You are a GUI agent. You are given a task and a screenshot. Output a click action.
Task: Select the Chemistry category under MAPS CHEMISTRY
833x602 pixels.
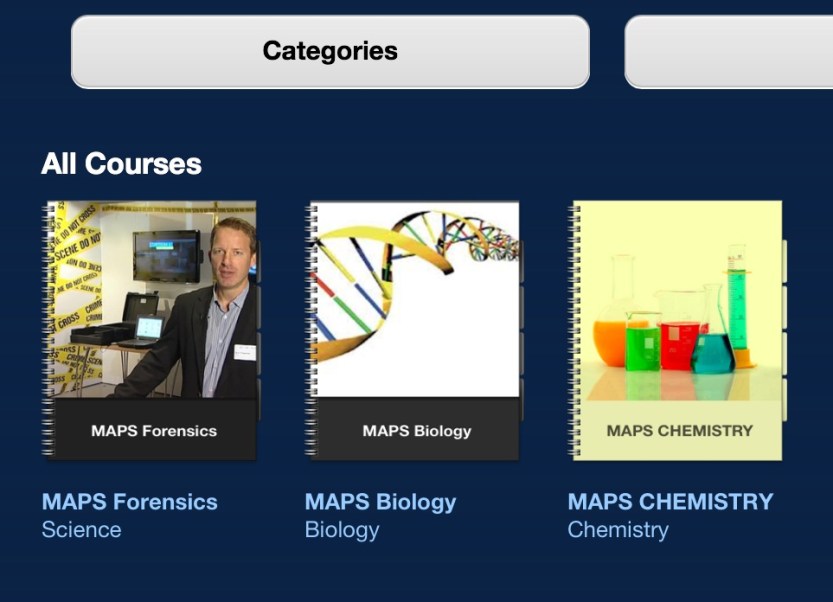618,530
